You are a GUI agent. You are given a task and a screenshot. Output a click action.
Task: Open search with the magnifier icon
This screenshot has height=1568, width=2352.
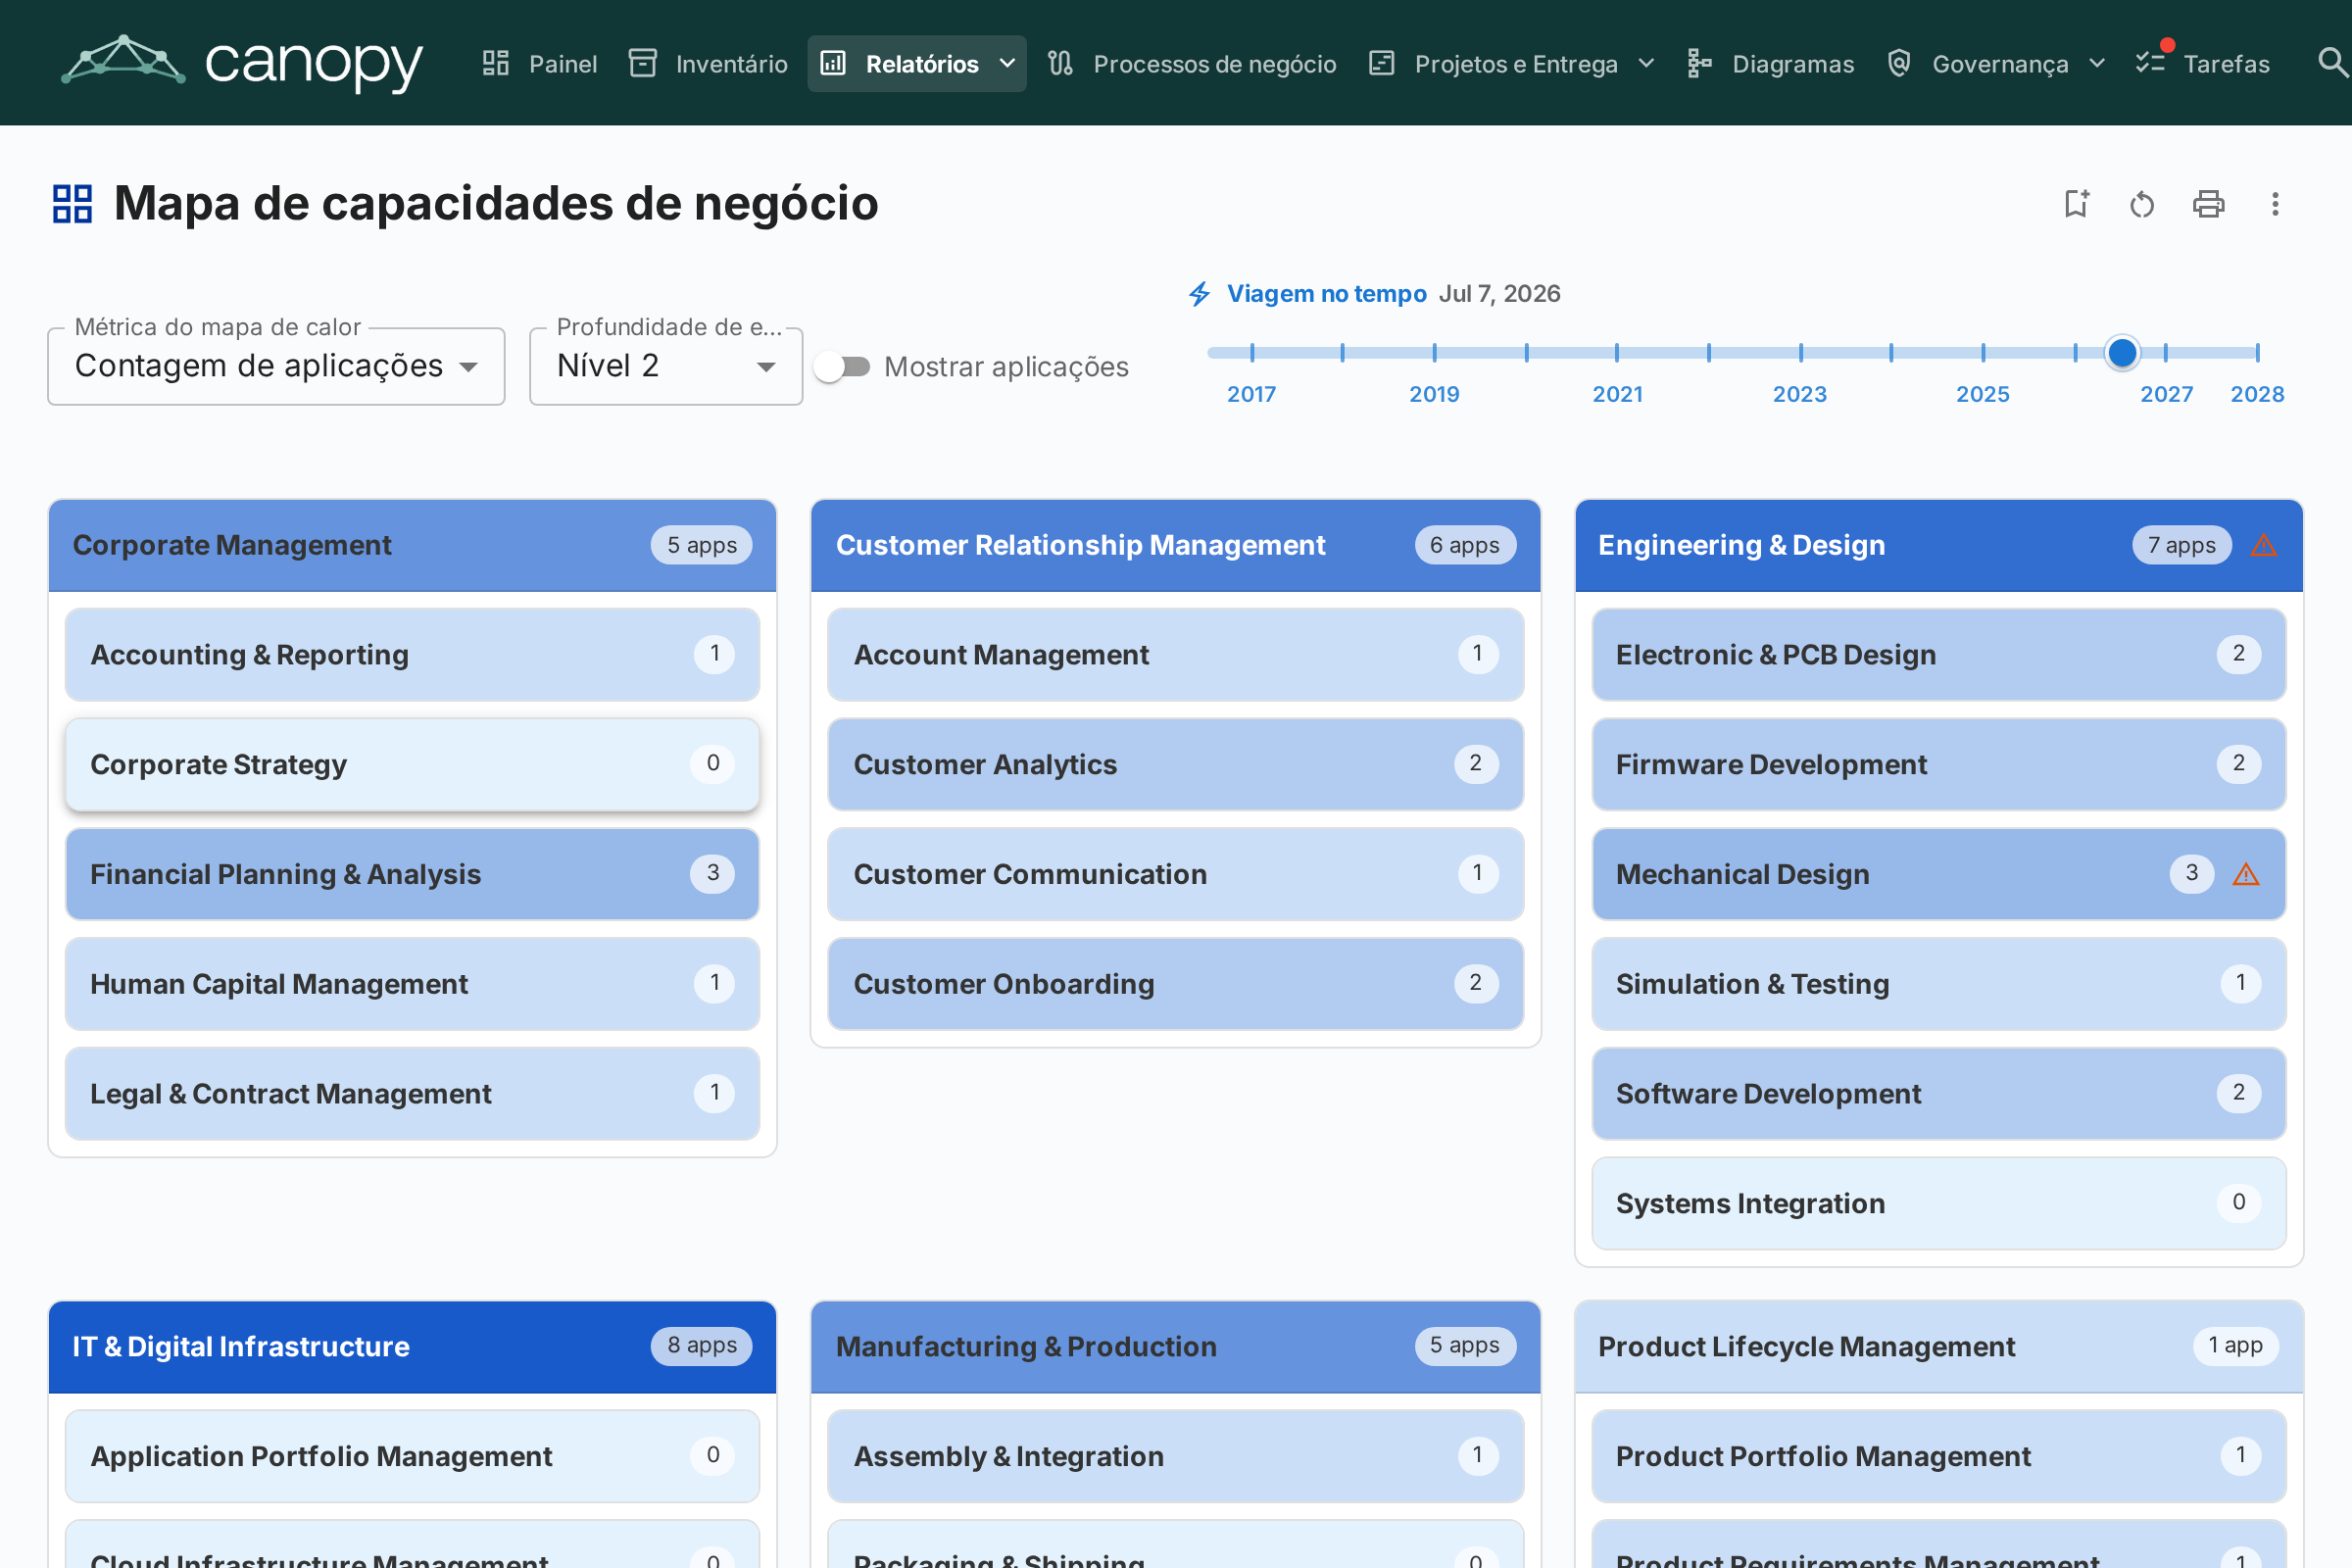(2332, 64)
